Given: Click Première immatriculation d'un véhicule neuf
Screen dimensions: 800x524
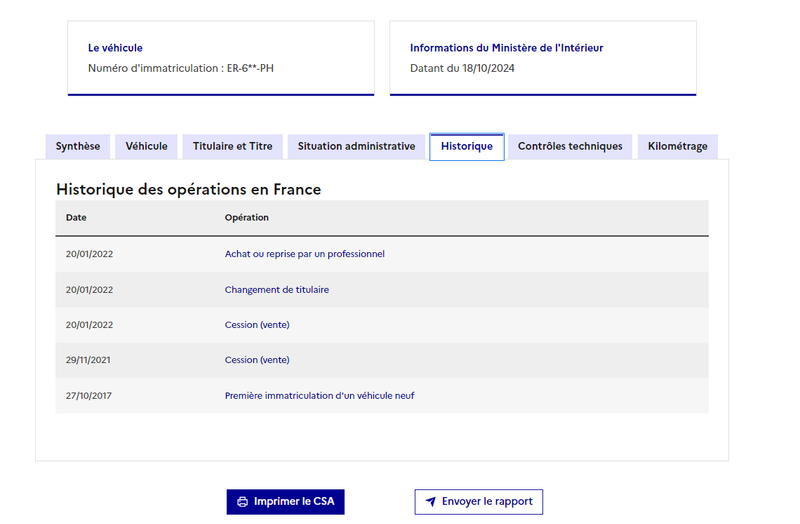Looking at the screenshot, I should click(319, 396).
